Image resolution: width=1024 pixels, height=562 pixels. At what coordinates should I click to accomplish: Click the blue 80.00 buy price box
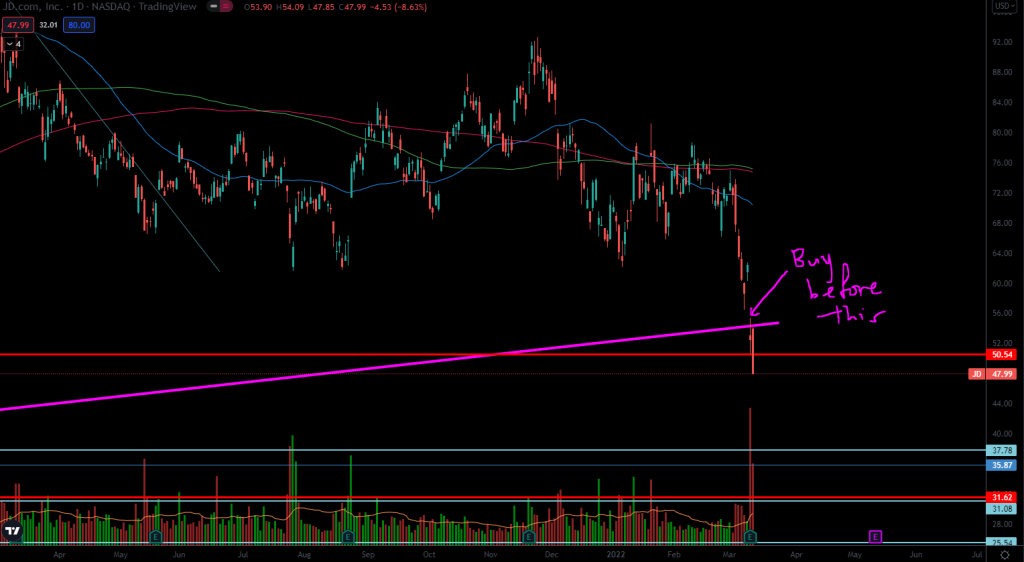pyautogui.click(x=79, y=25)
